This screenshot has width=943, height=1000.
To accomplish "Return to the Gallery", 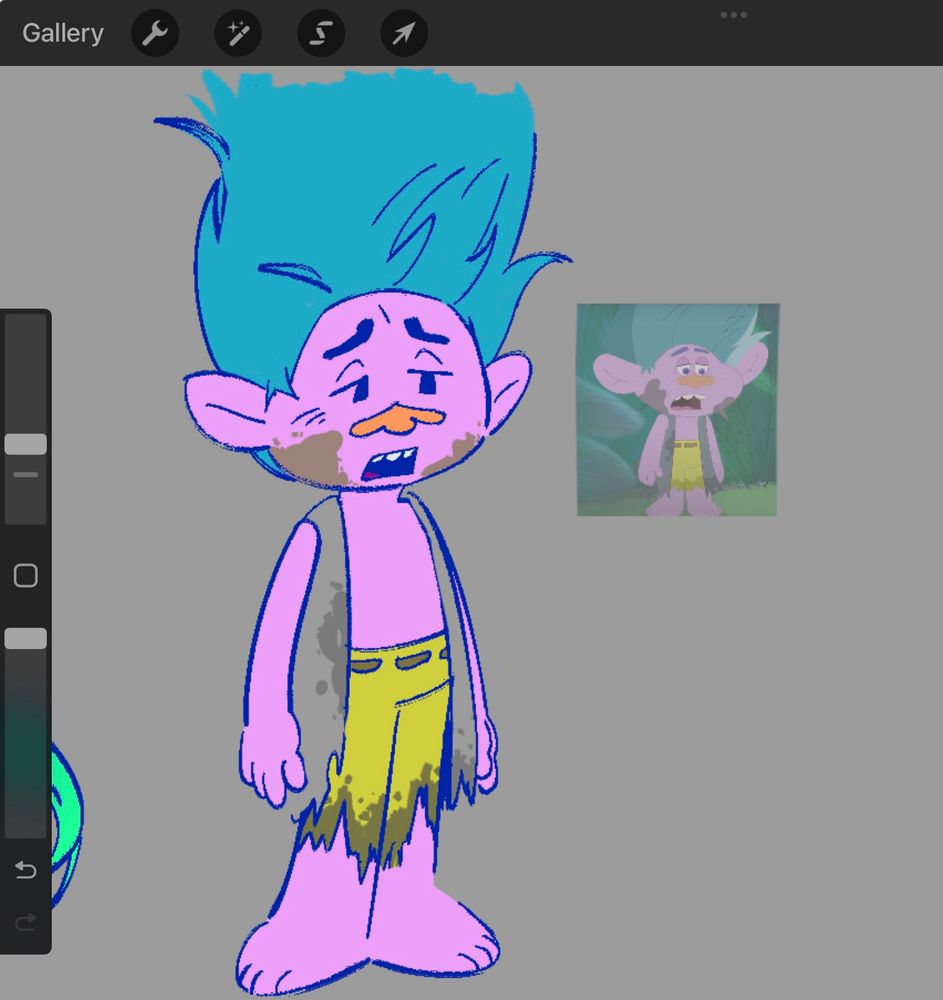I will (62, 33).
